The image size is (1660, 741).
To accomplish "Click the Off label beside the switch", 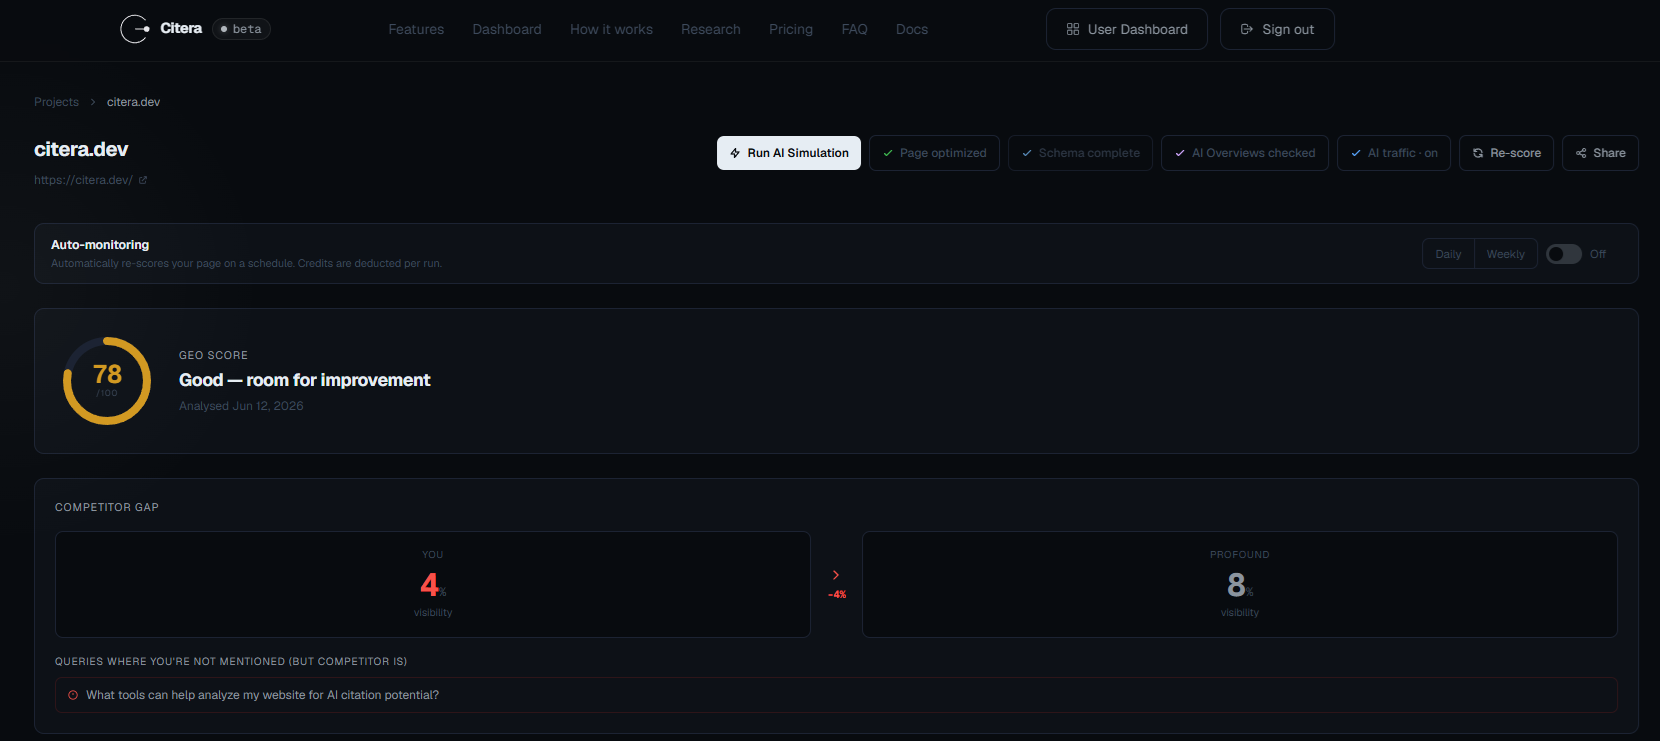I will [x=1598, y=254].
